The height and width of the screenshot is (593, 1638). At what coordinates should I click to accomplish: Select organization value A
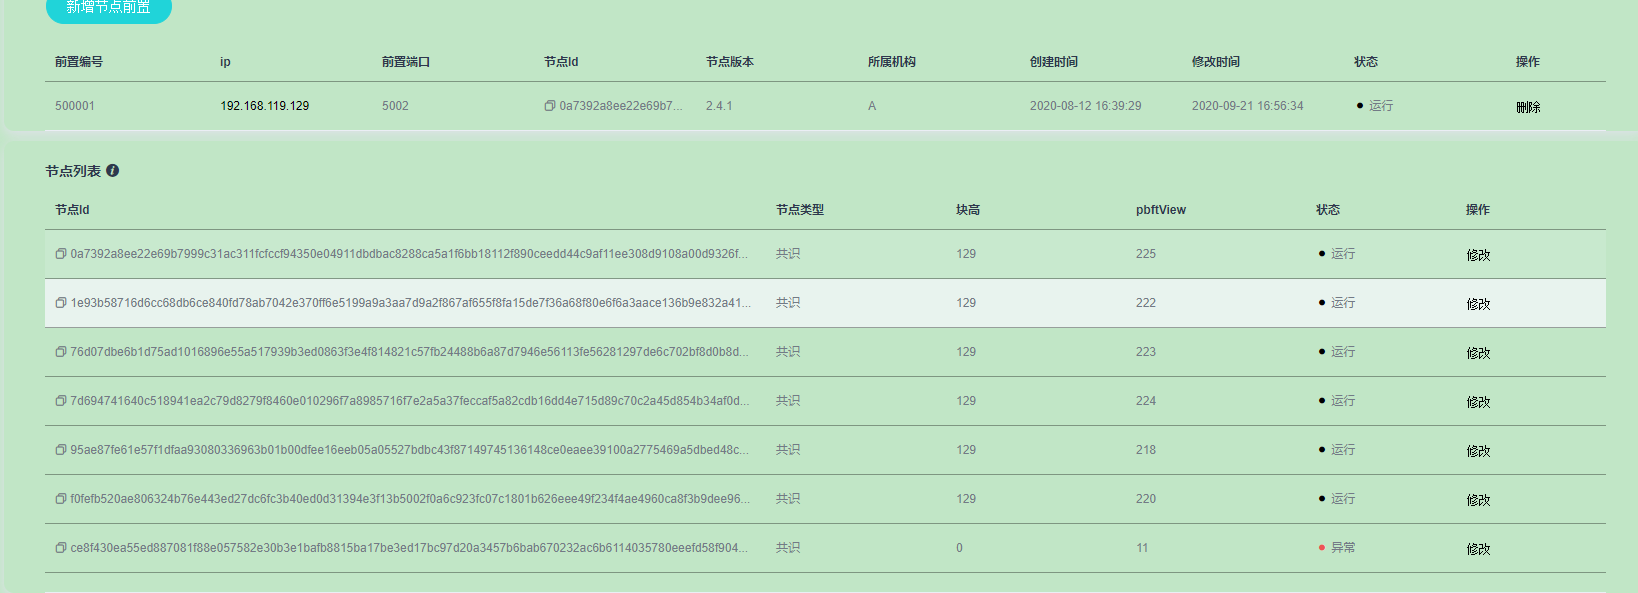872,106
